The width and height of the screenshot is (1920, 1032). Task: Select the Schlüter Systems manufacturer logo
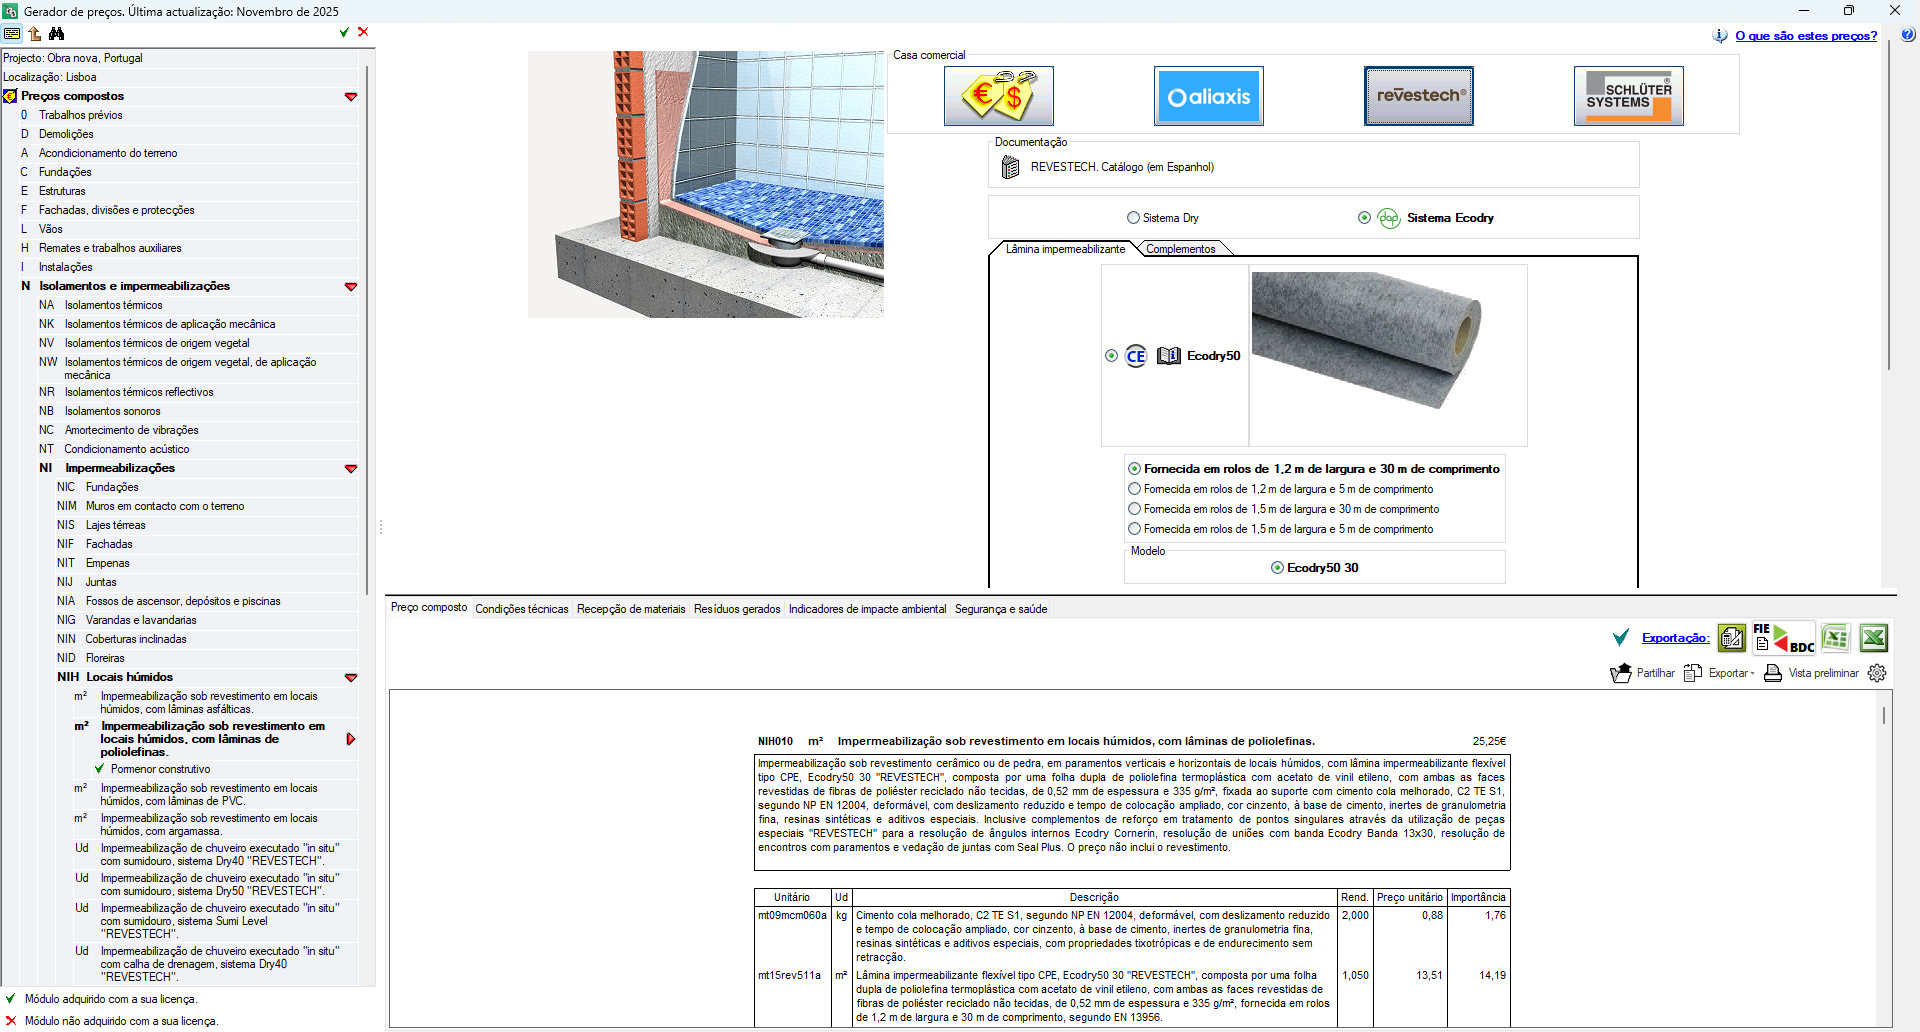coord(1629,96)
